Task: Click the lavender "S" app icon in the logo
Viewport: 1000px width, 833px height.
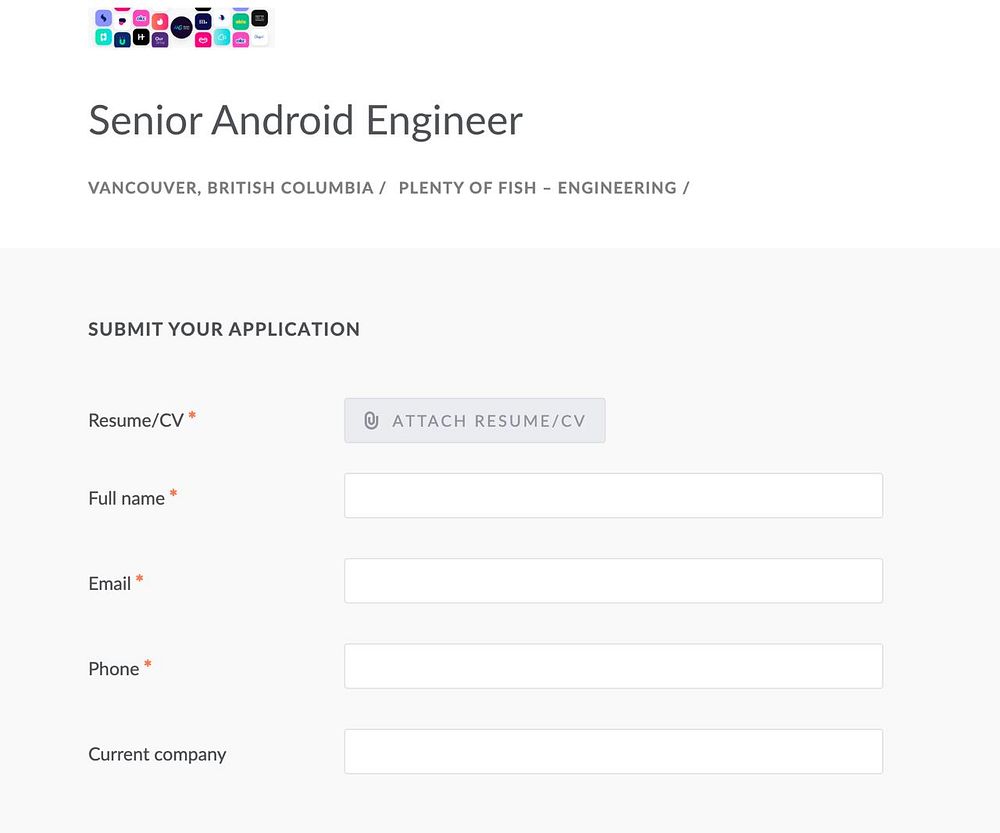Action: 103,18
